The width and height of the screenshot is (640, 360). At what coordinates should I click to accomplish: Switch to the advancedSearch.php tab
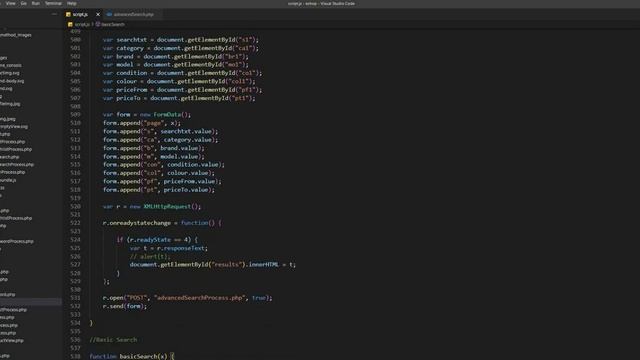(133, 14)
